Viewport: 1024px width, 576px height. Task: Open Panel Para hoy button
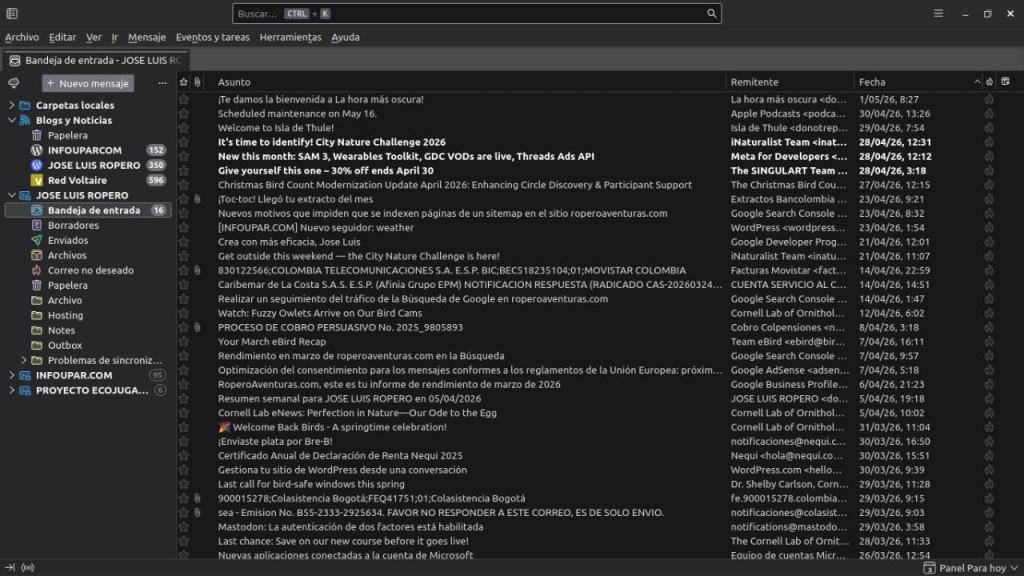971,568
